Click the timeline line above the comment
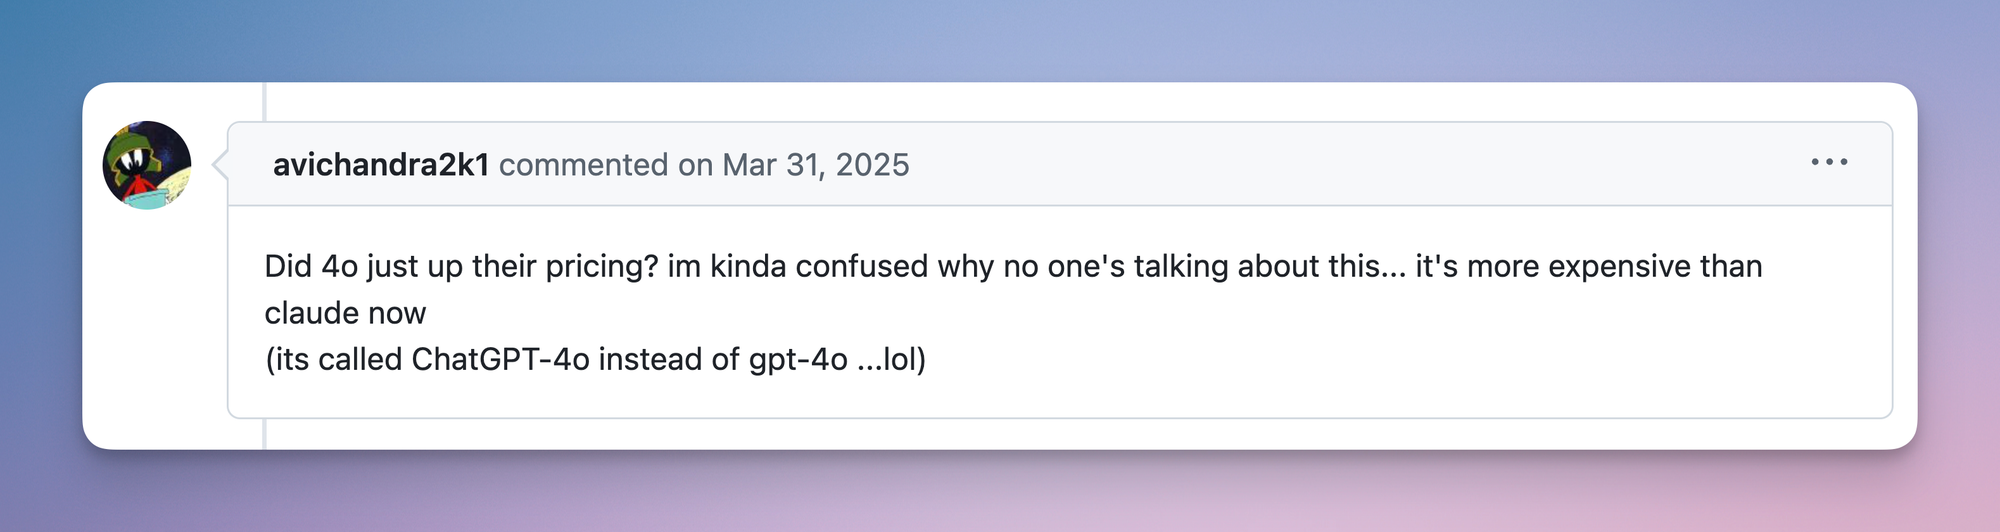 pos(264,101)
